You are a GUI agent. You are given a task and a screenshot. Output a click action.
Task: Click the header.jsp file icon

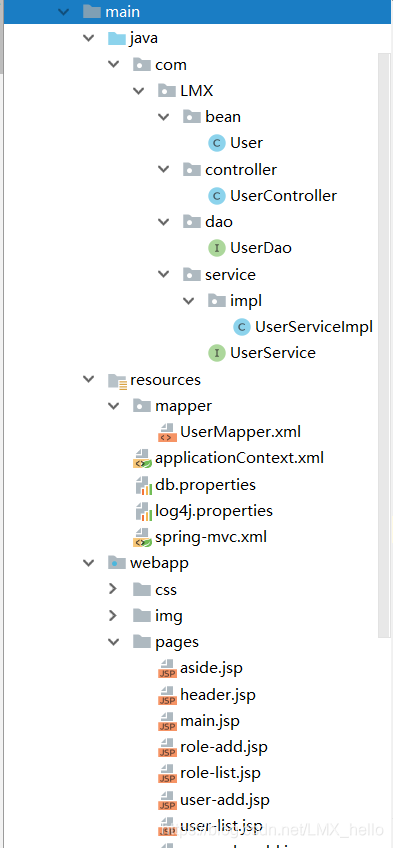(168, 694)
